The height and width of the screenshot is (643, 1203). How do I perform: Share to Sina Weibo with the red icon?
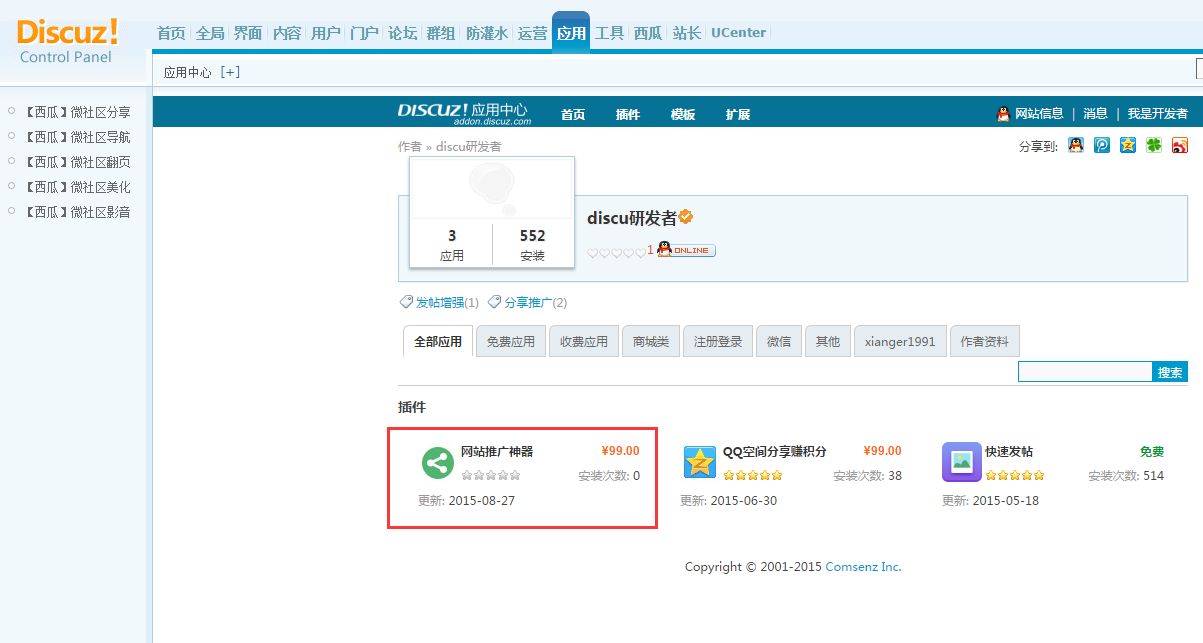click(1180, 145)
